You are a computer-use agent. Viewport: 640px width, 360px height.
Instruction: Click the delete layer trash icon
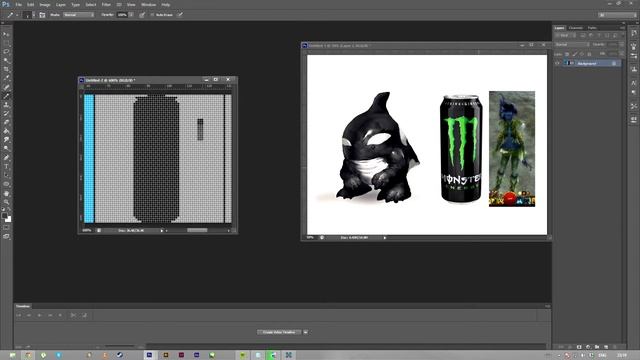(614, 347)
